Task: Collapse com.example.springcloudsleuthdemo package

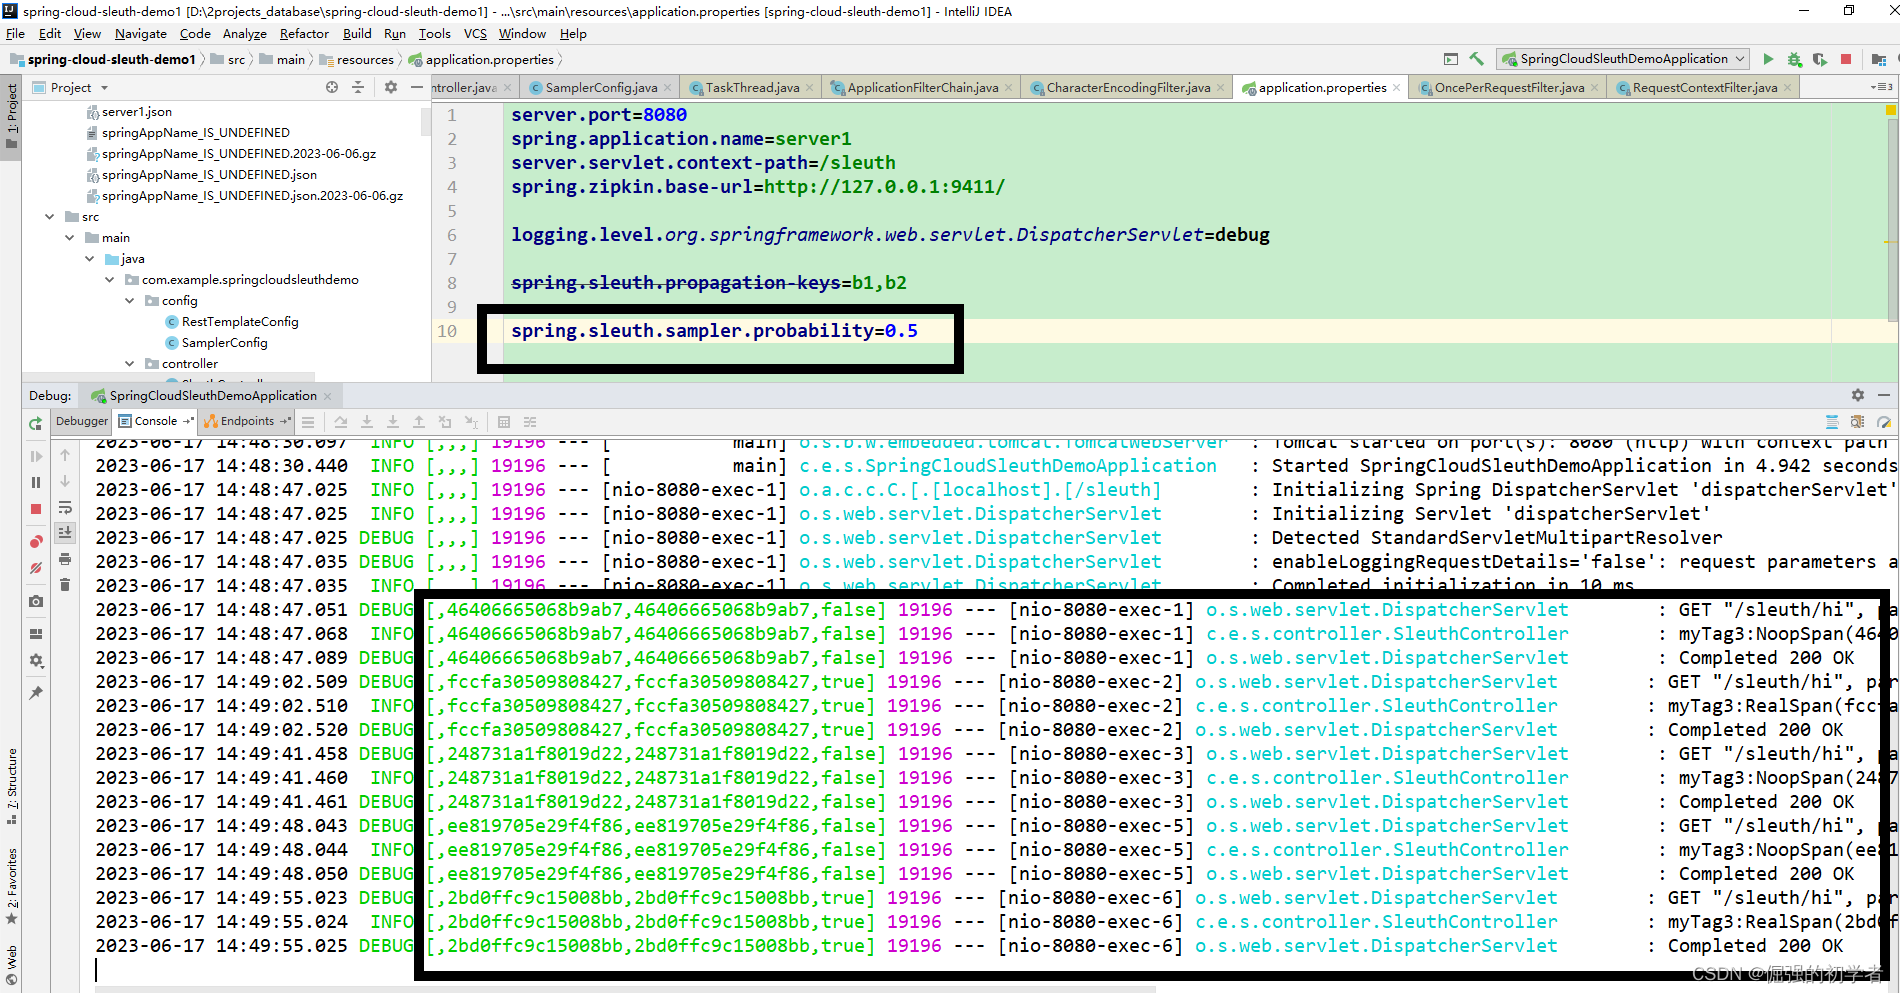Action: (110, 280)
